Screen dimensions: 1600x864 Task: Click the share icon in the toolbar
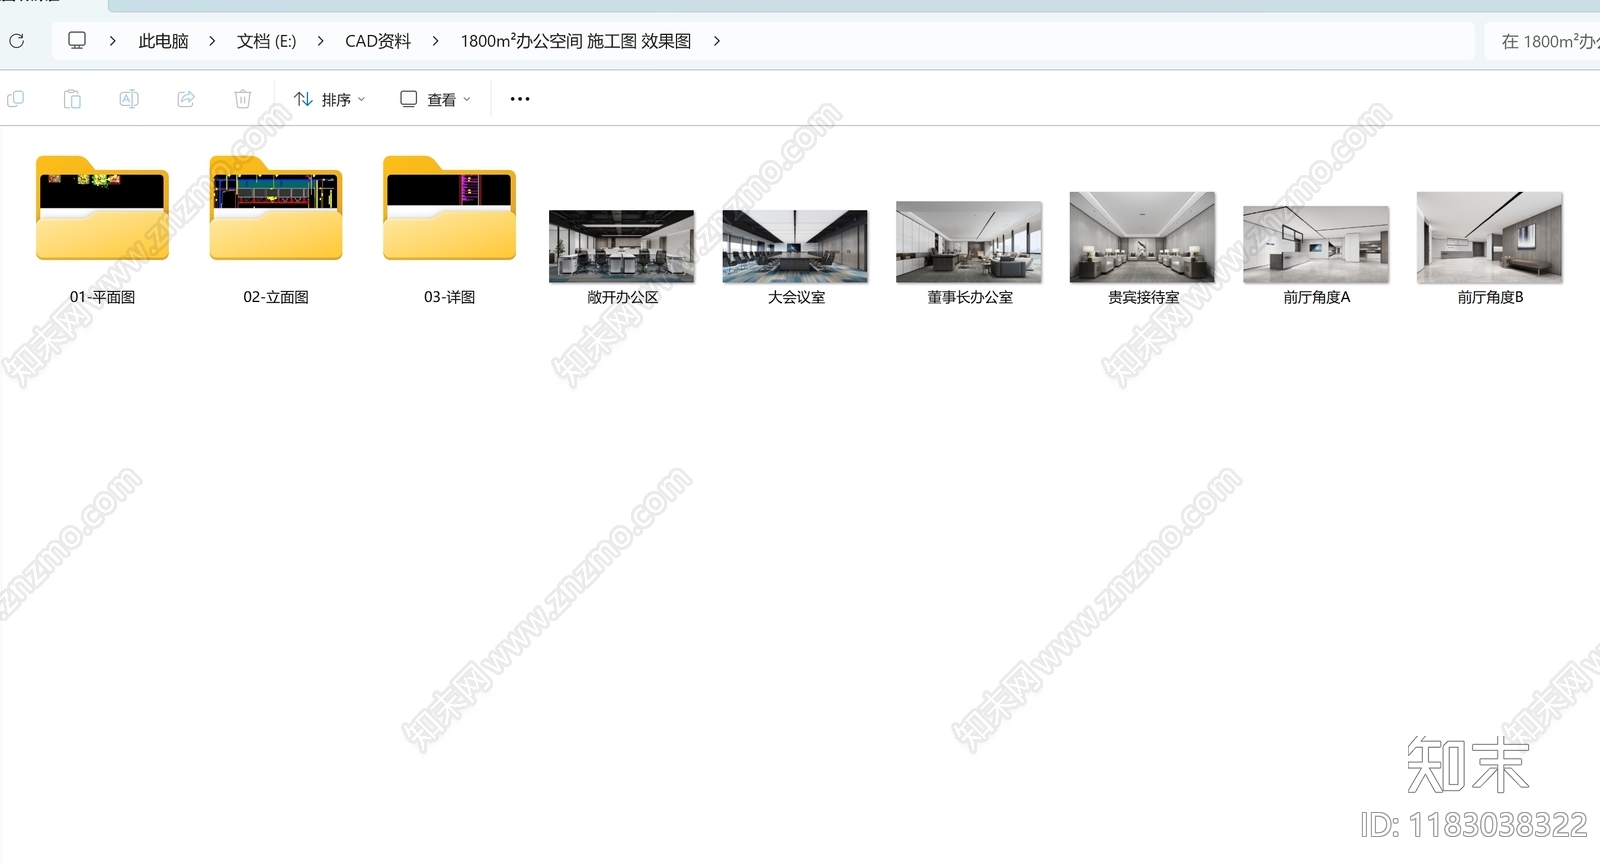(x=186, y=99)
